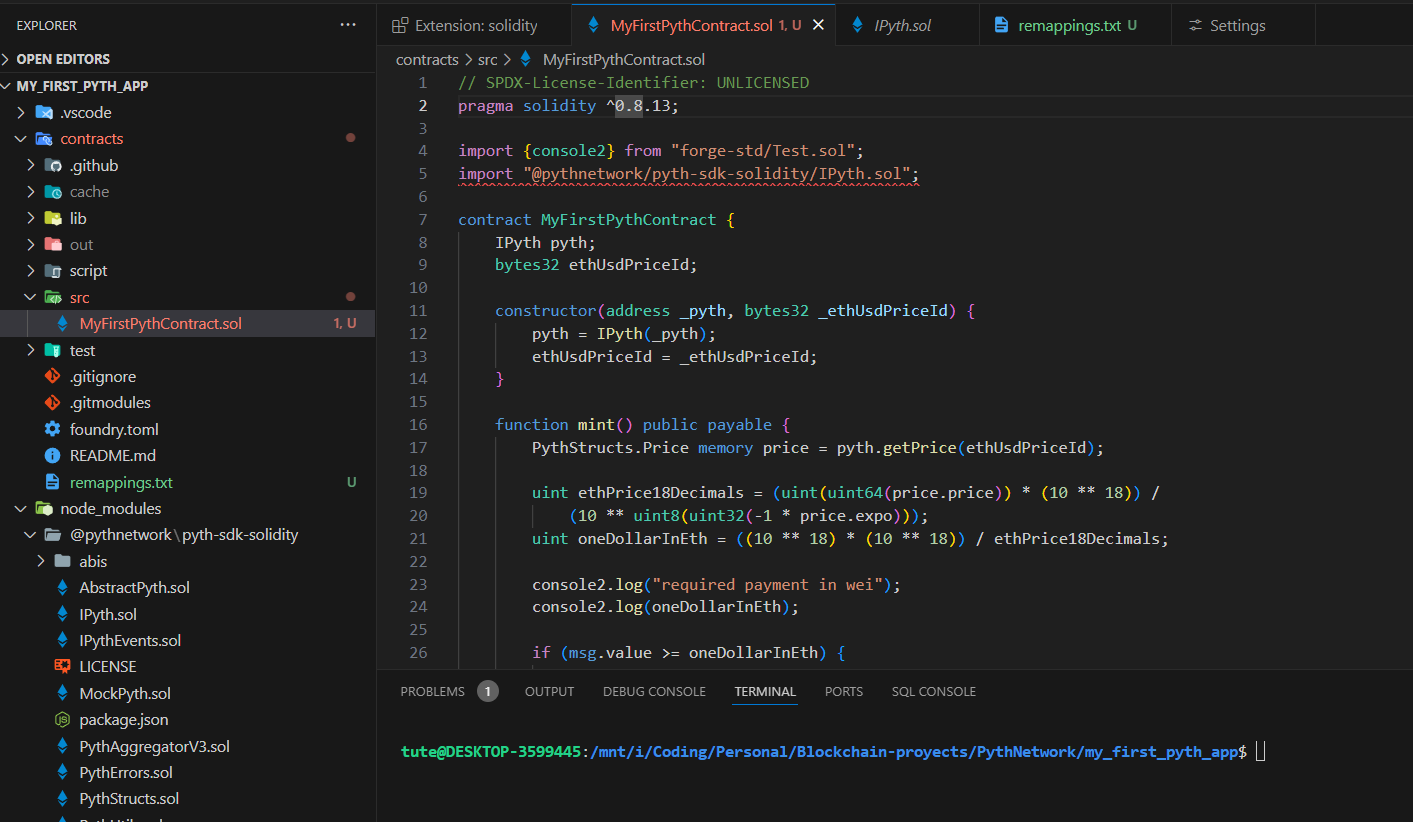Click the .vscode folder icon
1413x822 pixels.
point(44,112)
